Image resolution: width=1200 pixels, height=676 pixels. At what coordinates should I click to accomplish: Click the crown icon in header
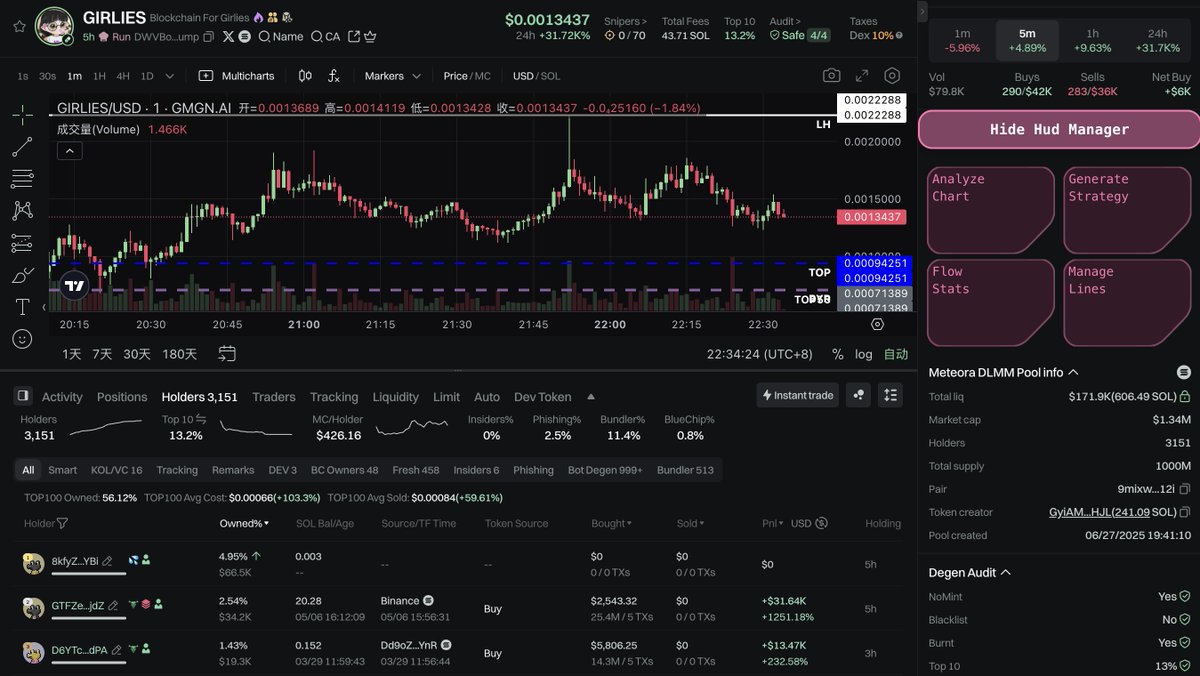pos(369,37)
